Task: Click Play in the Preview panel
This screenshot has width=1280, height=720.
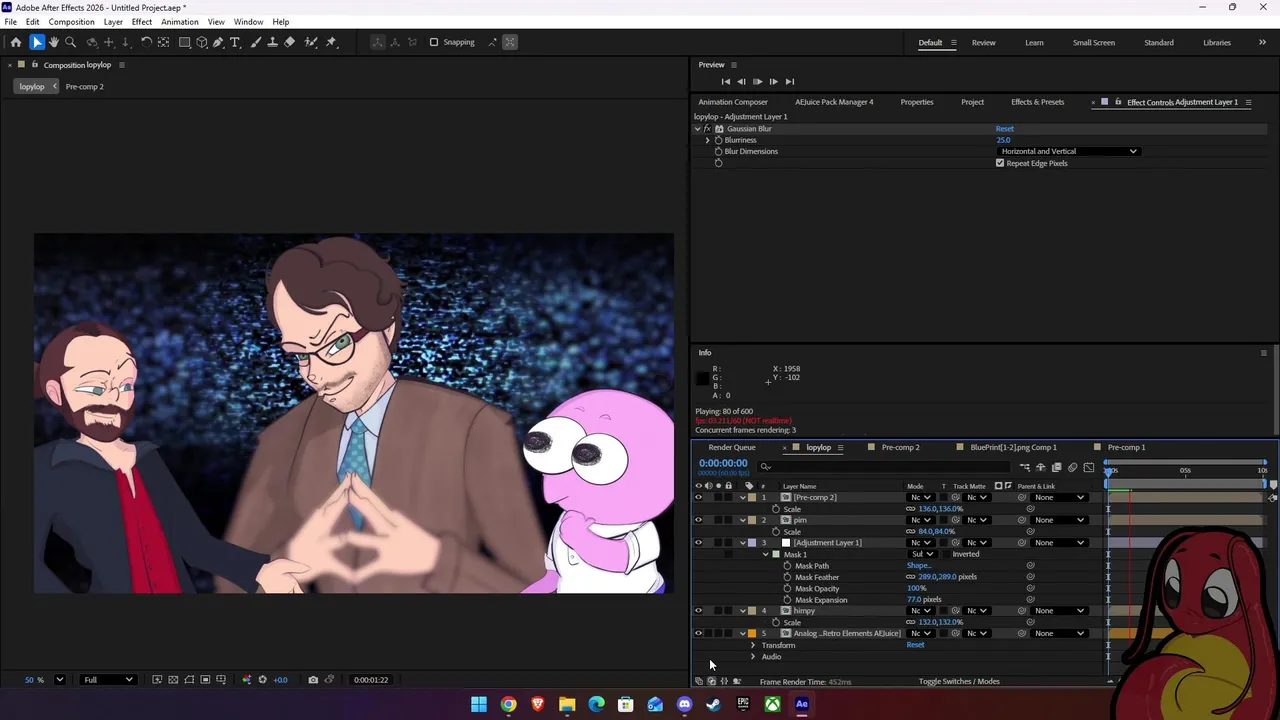Action: pyautogui.click(x=757, y=82)
